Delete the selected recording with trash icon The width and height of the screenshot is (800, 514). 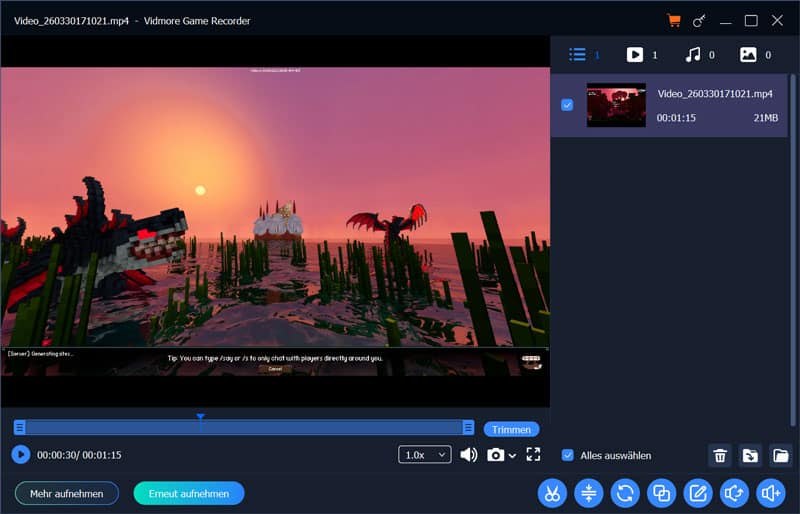[720, 456]
